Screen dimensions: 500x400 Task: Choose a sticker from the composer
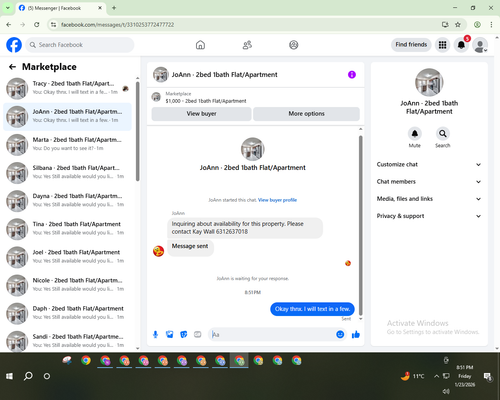click(184, 334)
